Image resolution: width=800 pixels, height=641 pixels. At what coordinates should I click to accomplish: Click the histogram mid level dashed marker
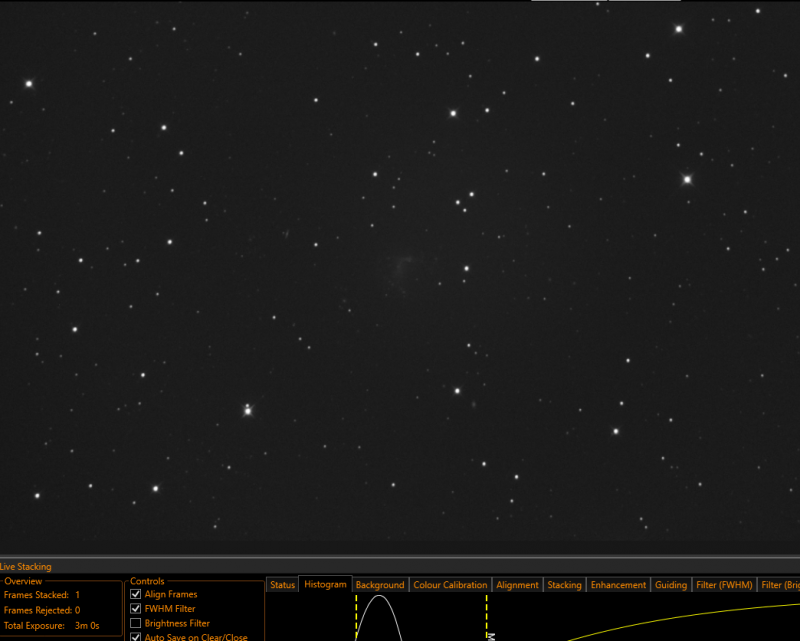click(487, 617)
